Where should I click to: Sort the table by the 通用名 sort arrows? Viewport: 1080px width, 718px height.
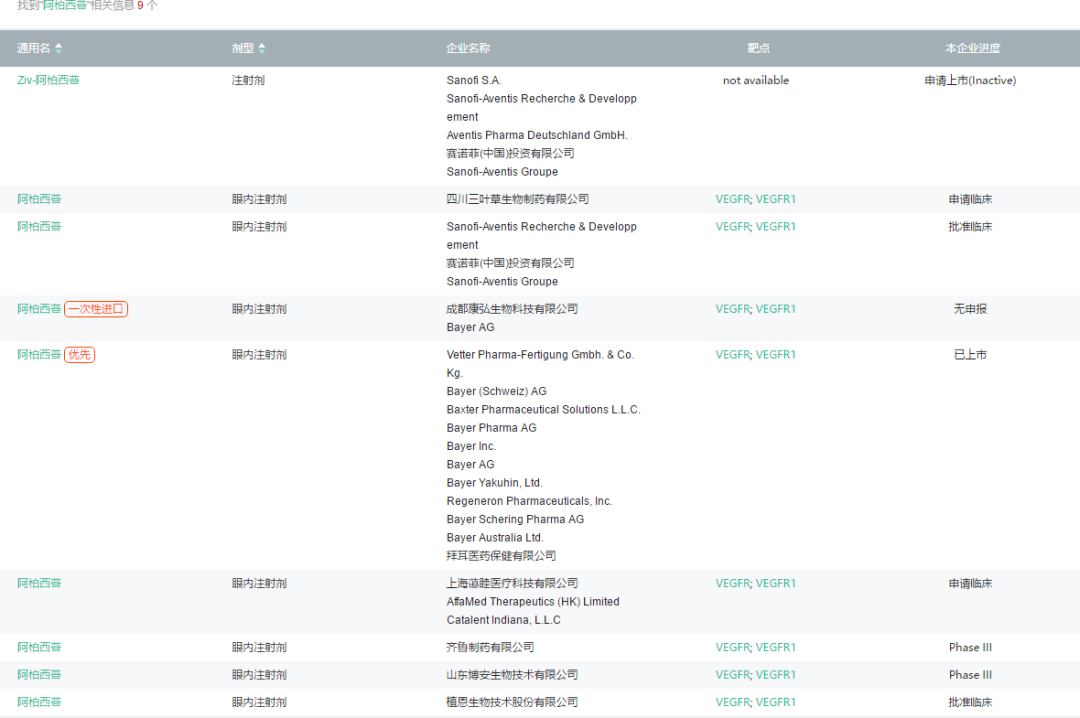click(x=59, y=48)
